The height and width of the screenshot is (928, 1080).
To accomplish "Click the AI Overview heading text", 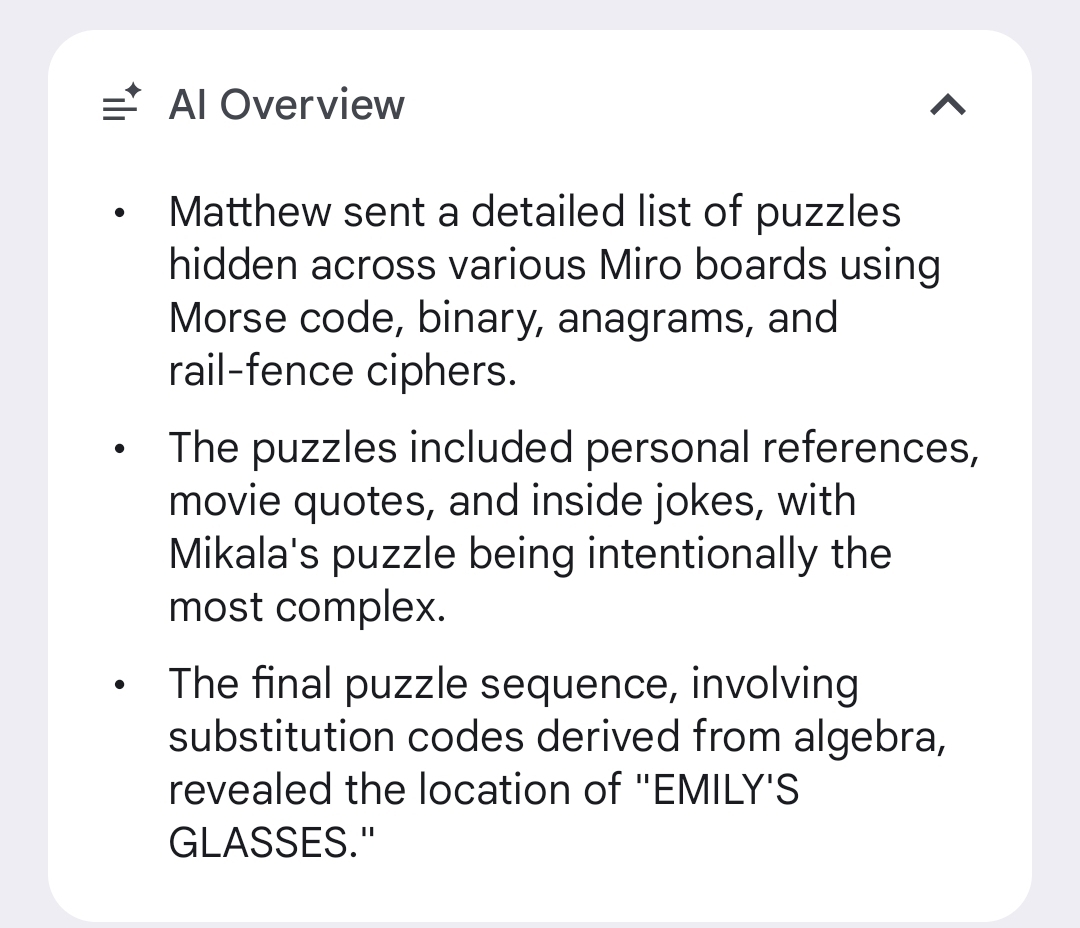I will (x=287, y=104).
